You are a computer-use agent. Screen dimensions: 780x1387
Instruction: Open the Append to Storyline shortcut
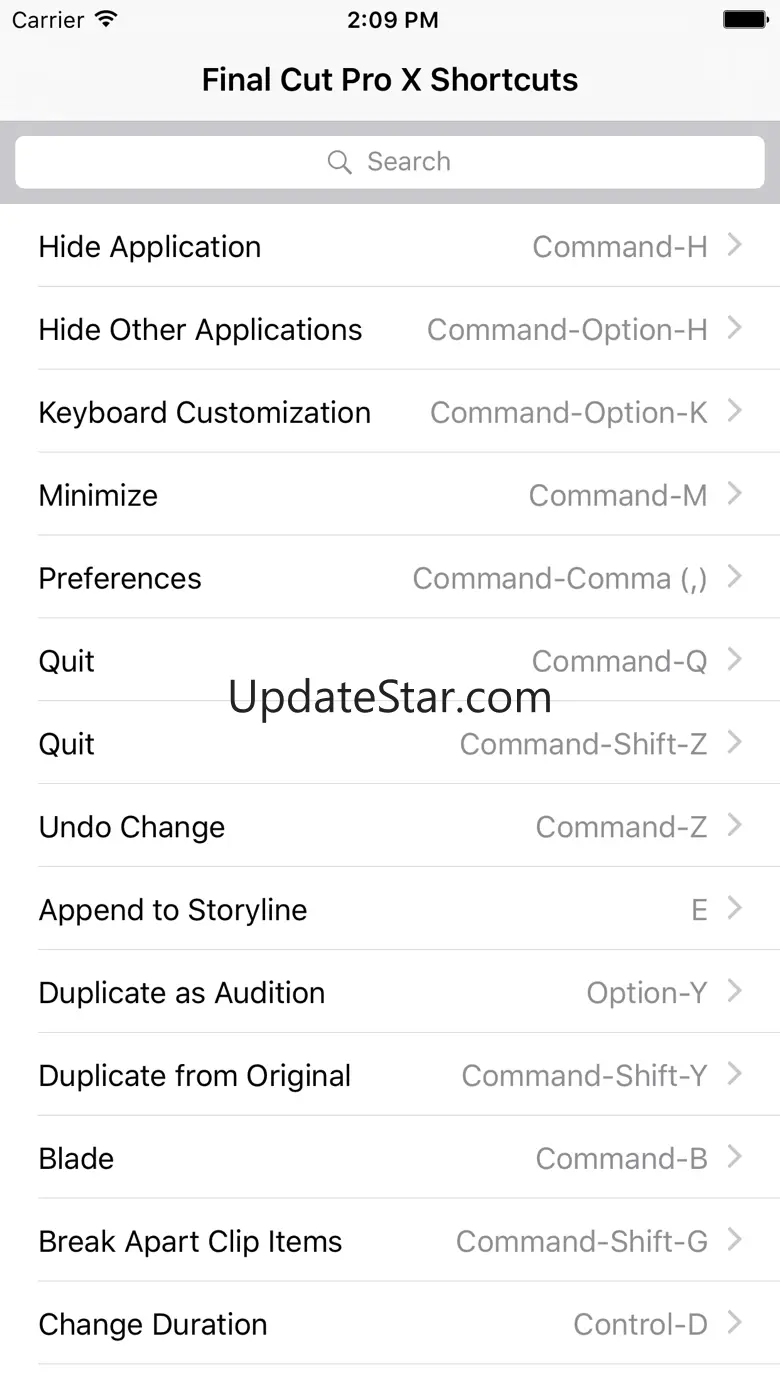pyautogui.click(x=390, y=909)
